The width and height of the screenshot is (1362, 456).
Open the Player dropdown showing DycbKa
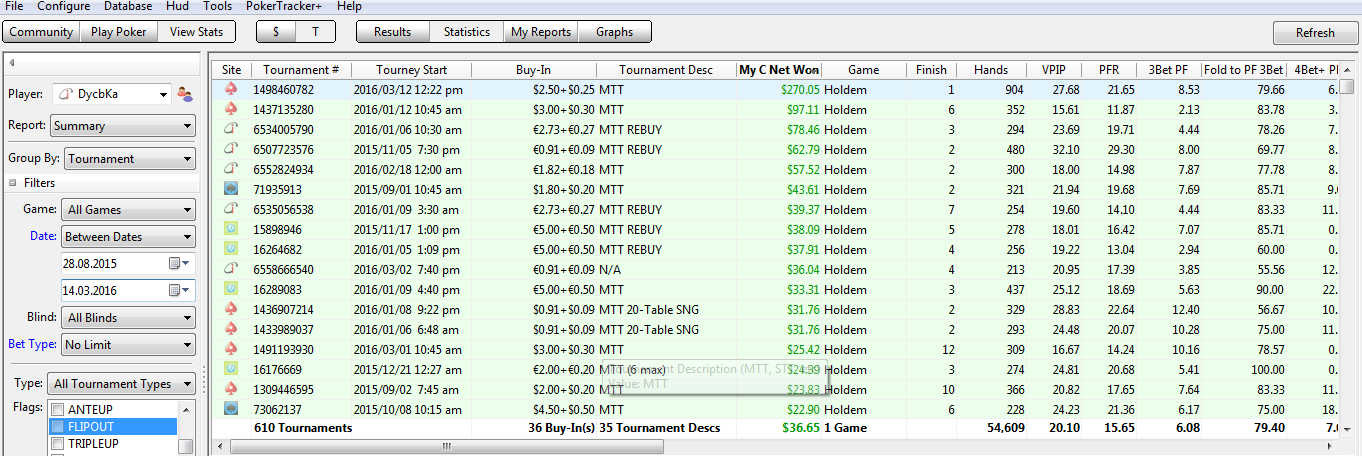pos(111,94)
